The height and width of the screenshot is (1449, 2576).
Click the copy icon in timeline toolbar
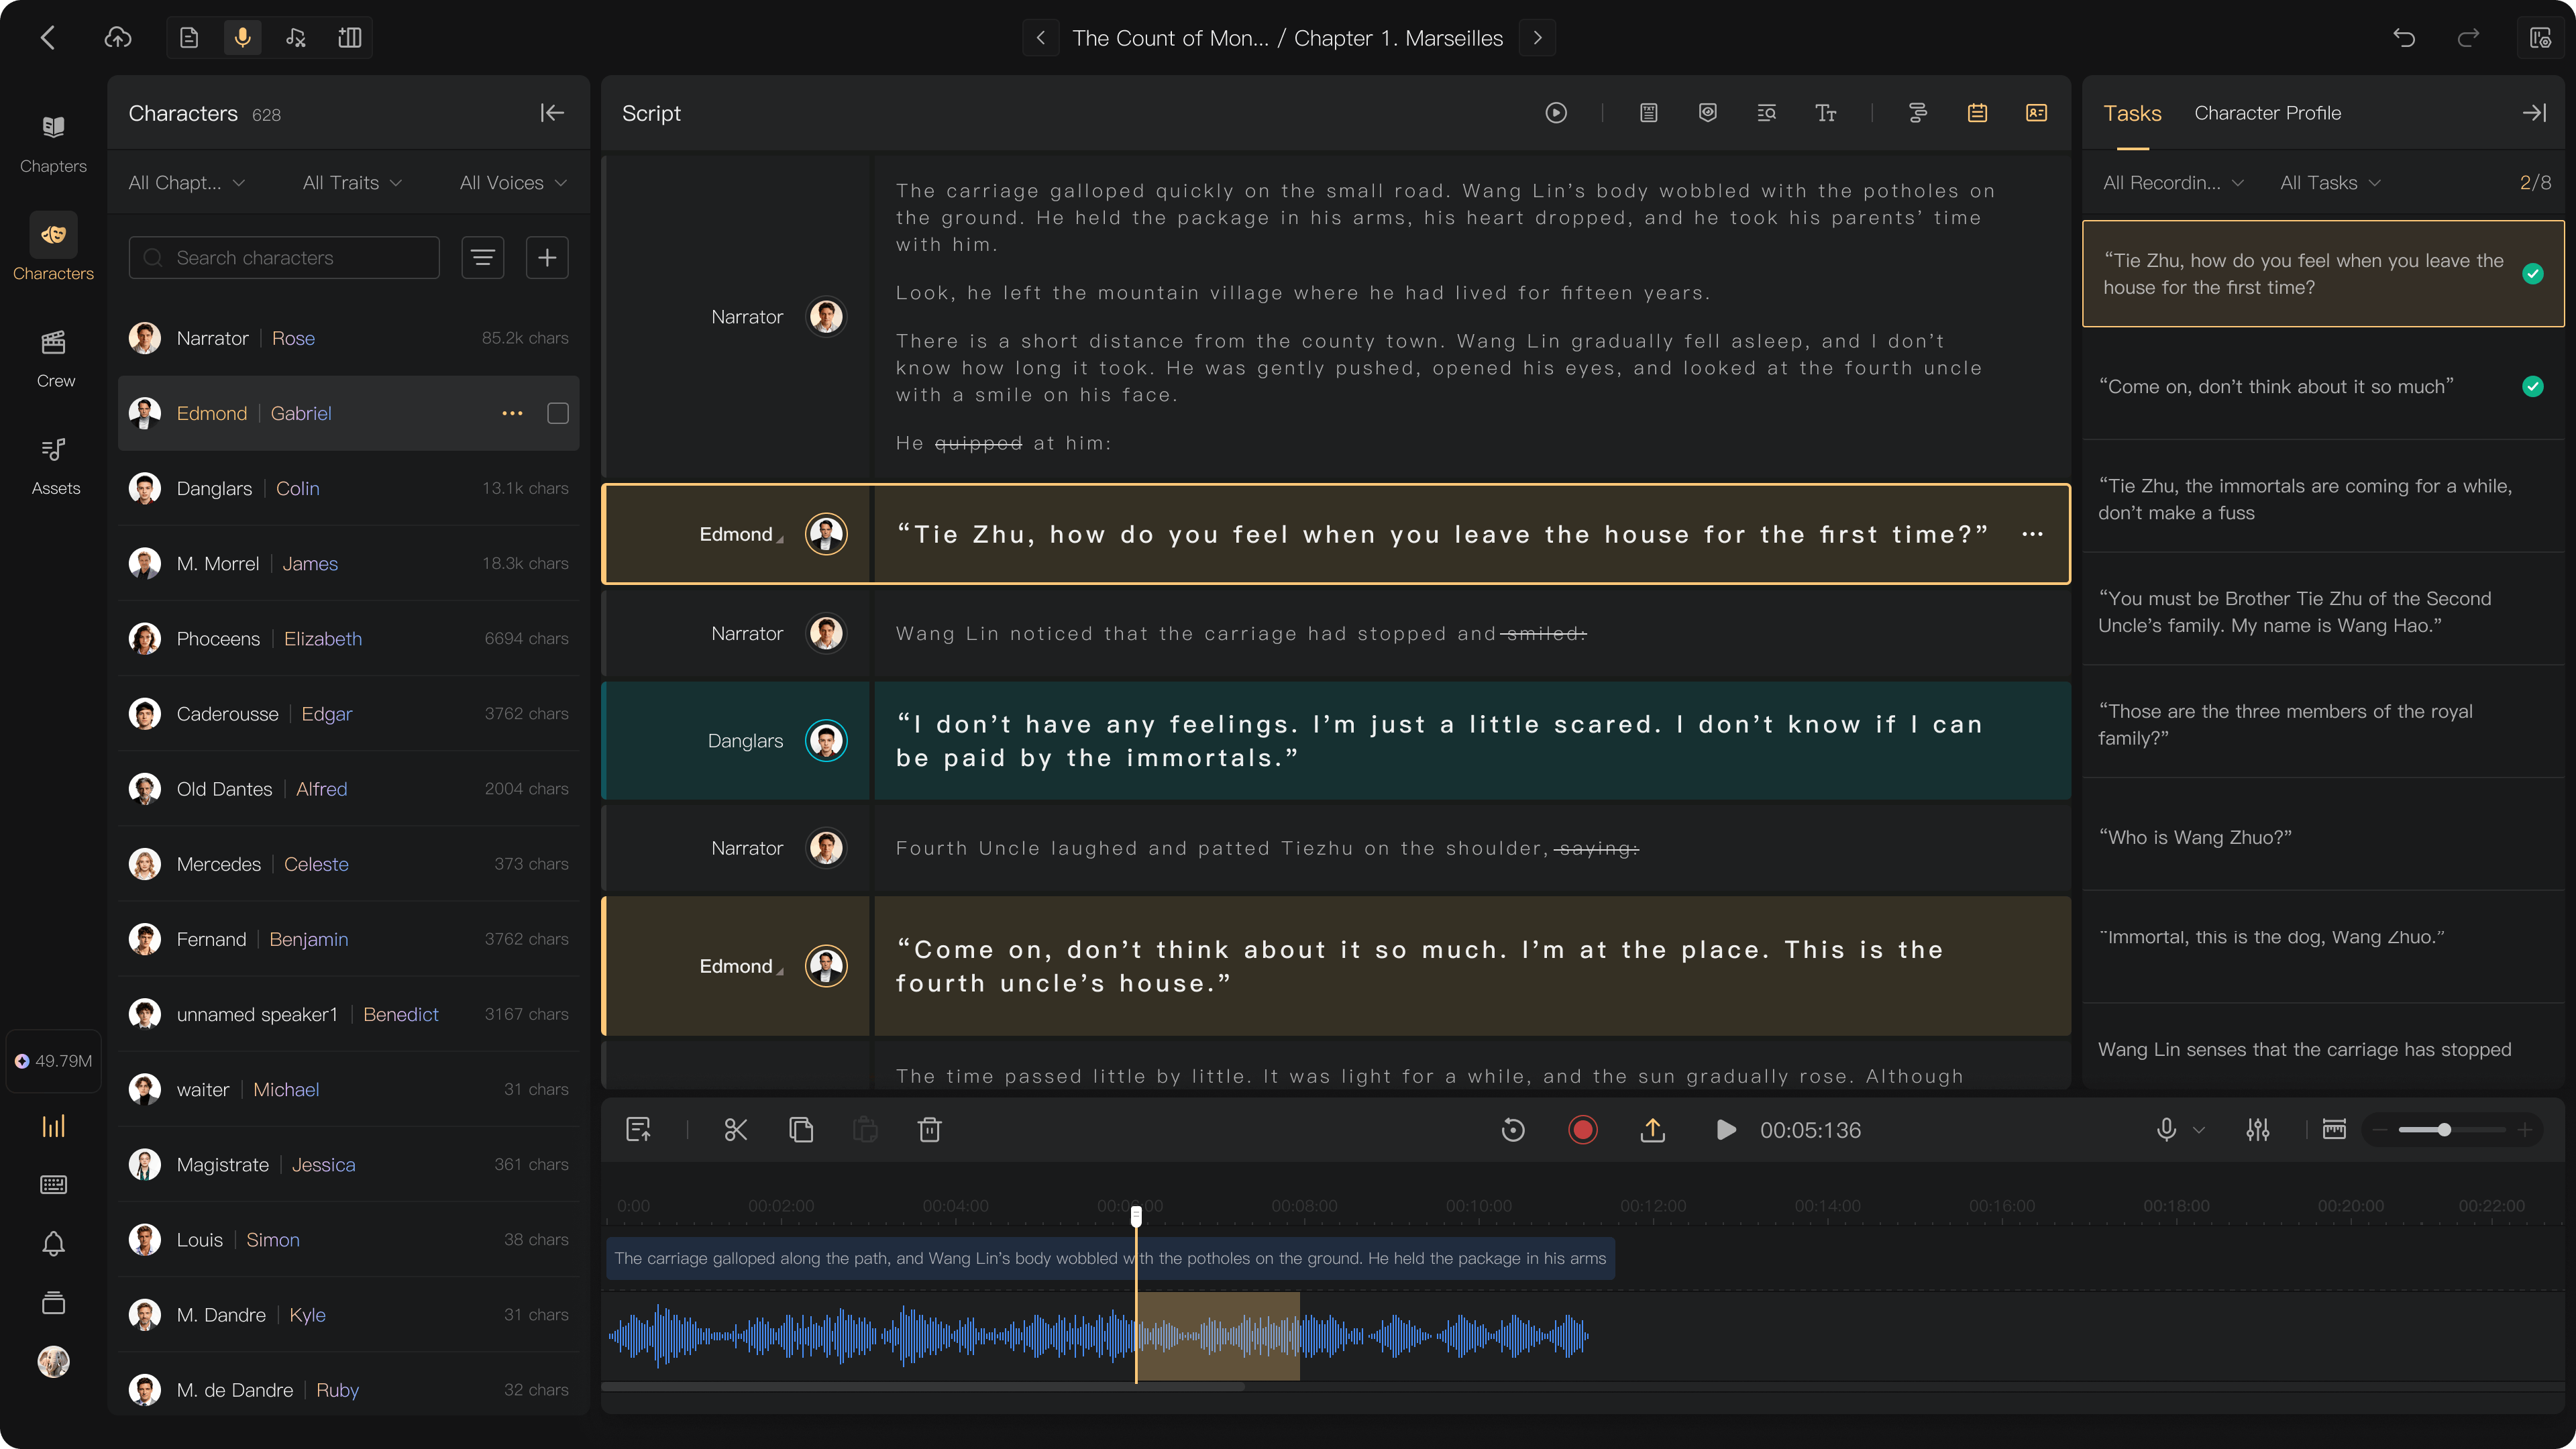point(801,1130)
